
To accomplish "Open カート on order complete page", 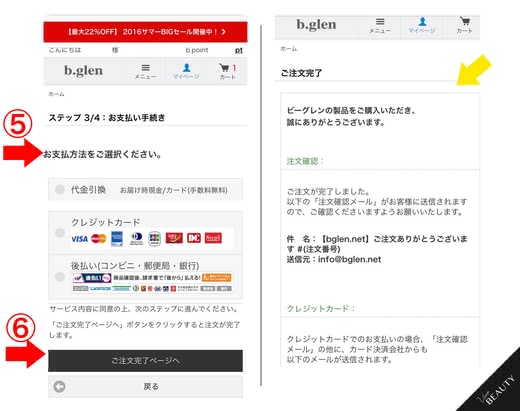I will 465,25.
